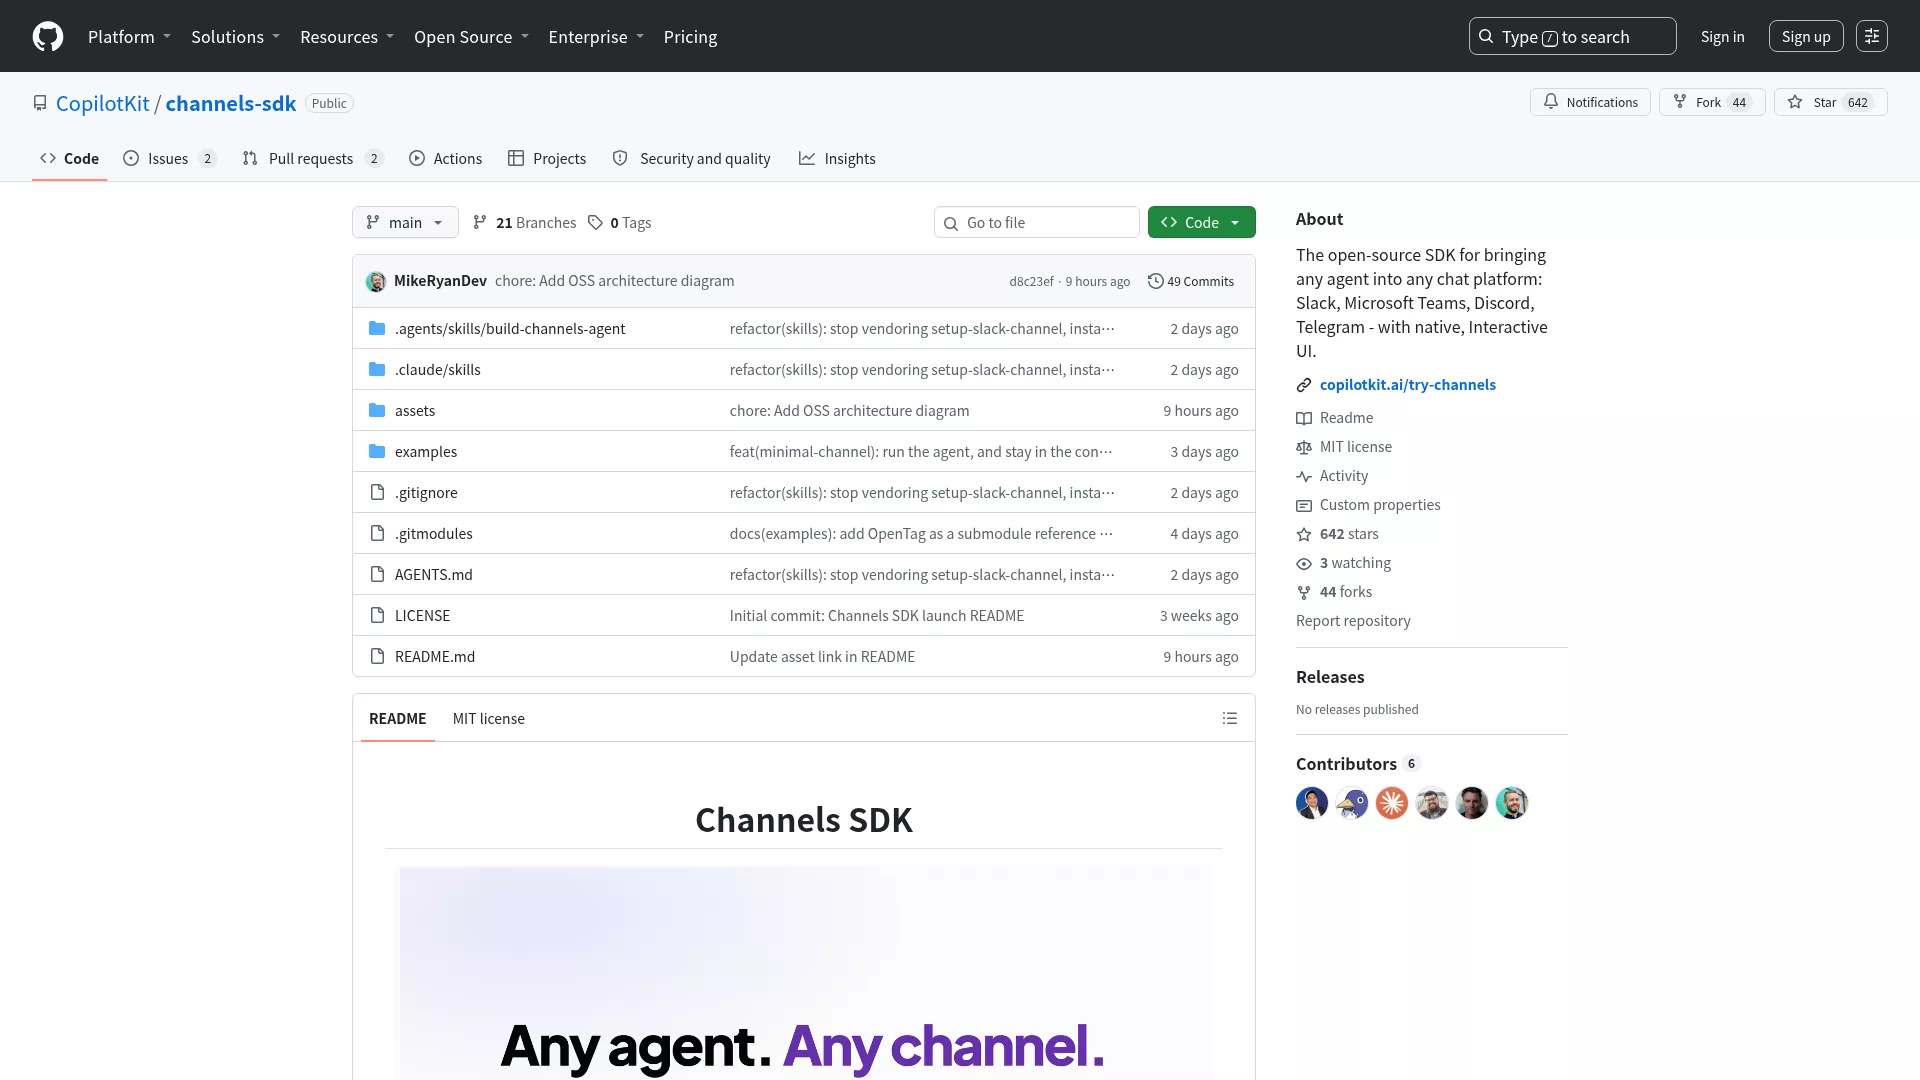The height and width of the screenshot is (1080, 1920).
Task: Open the 3 watching link
Action: tap(1343, 564)
